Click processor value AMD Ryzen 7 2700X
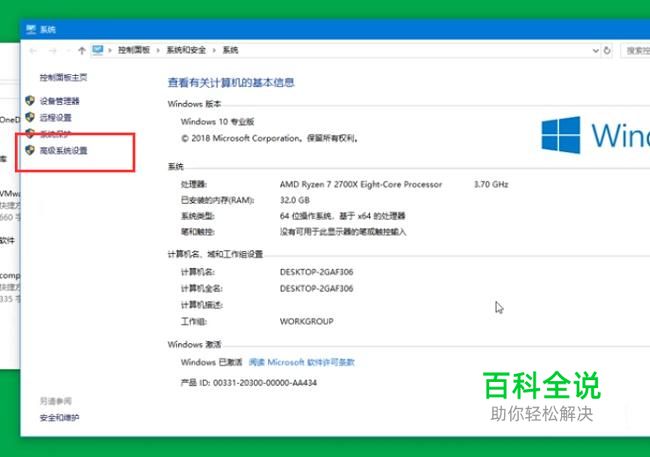The width and height of the screenshot is (650, 457). click(x=361, y=185)
